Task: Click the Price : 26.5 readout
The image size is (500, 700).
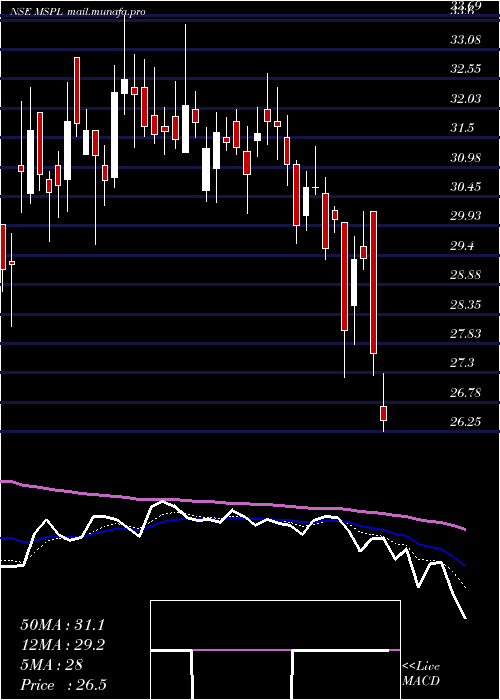Action: coord(63,685)
